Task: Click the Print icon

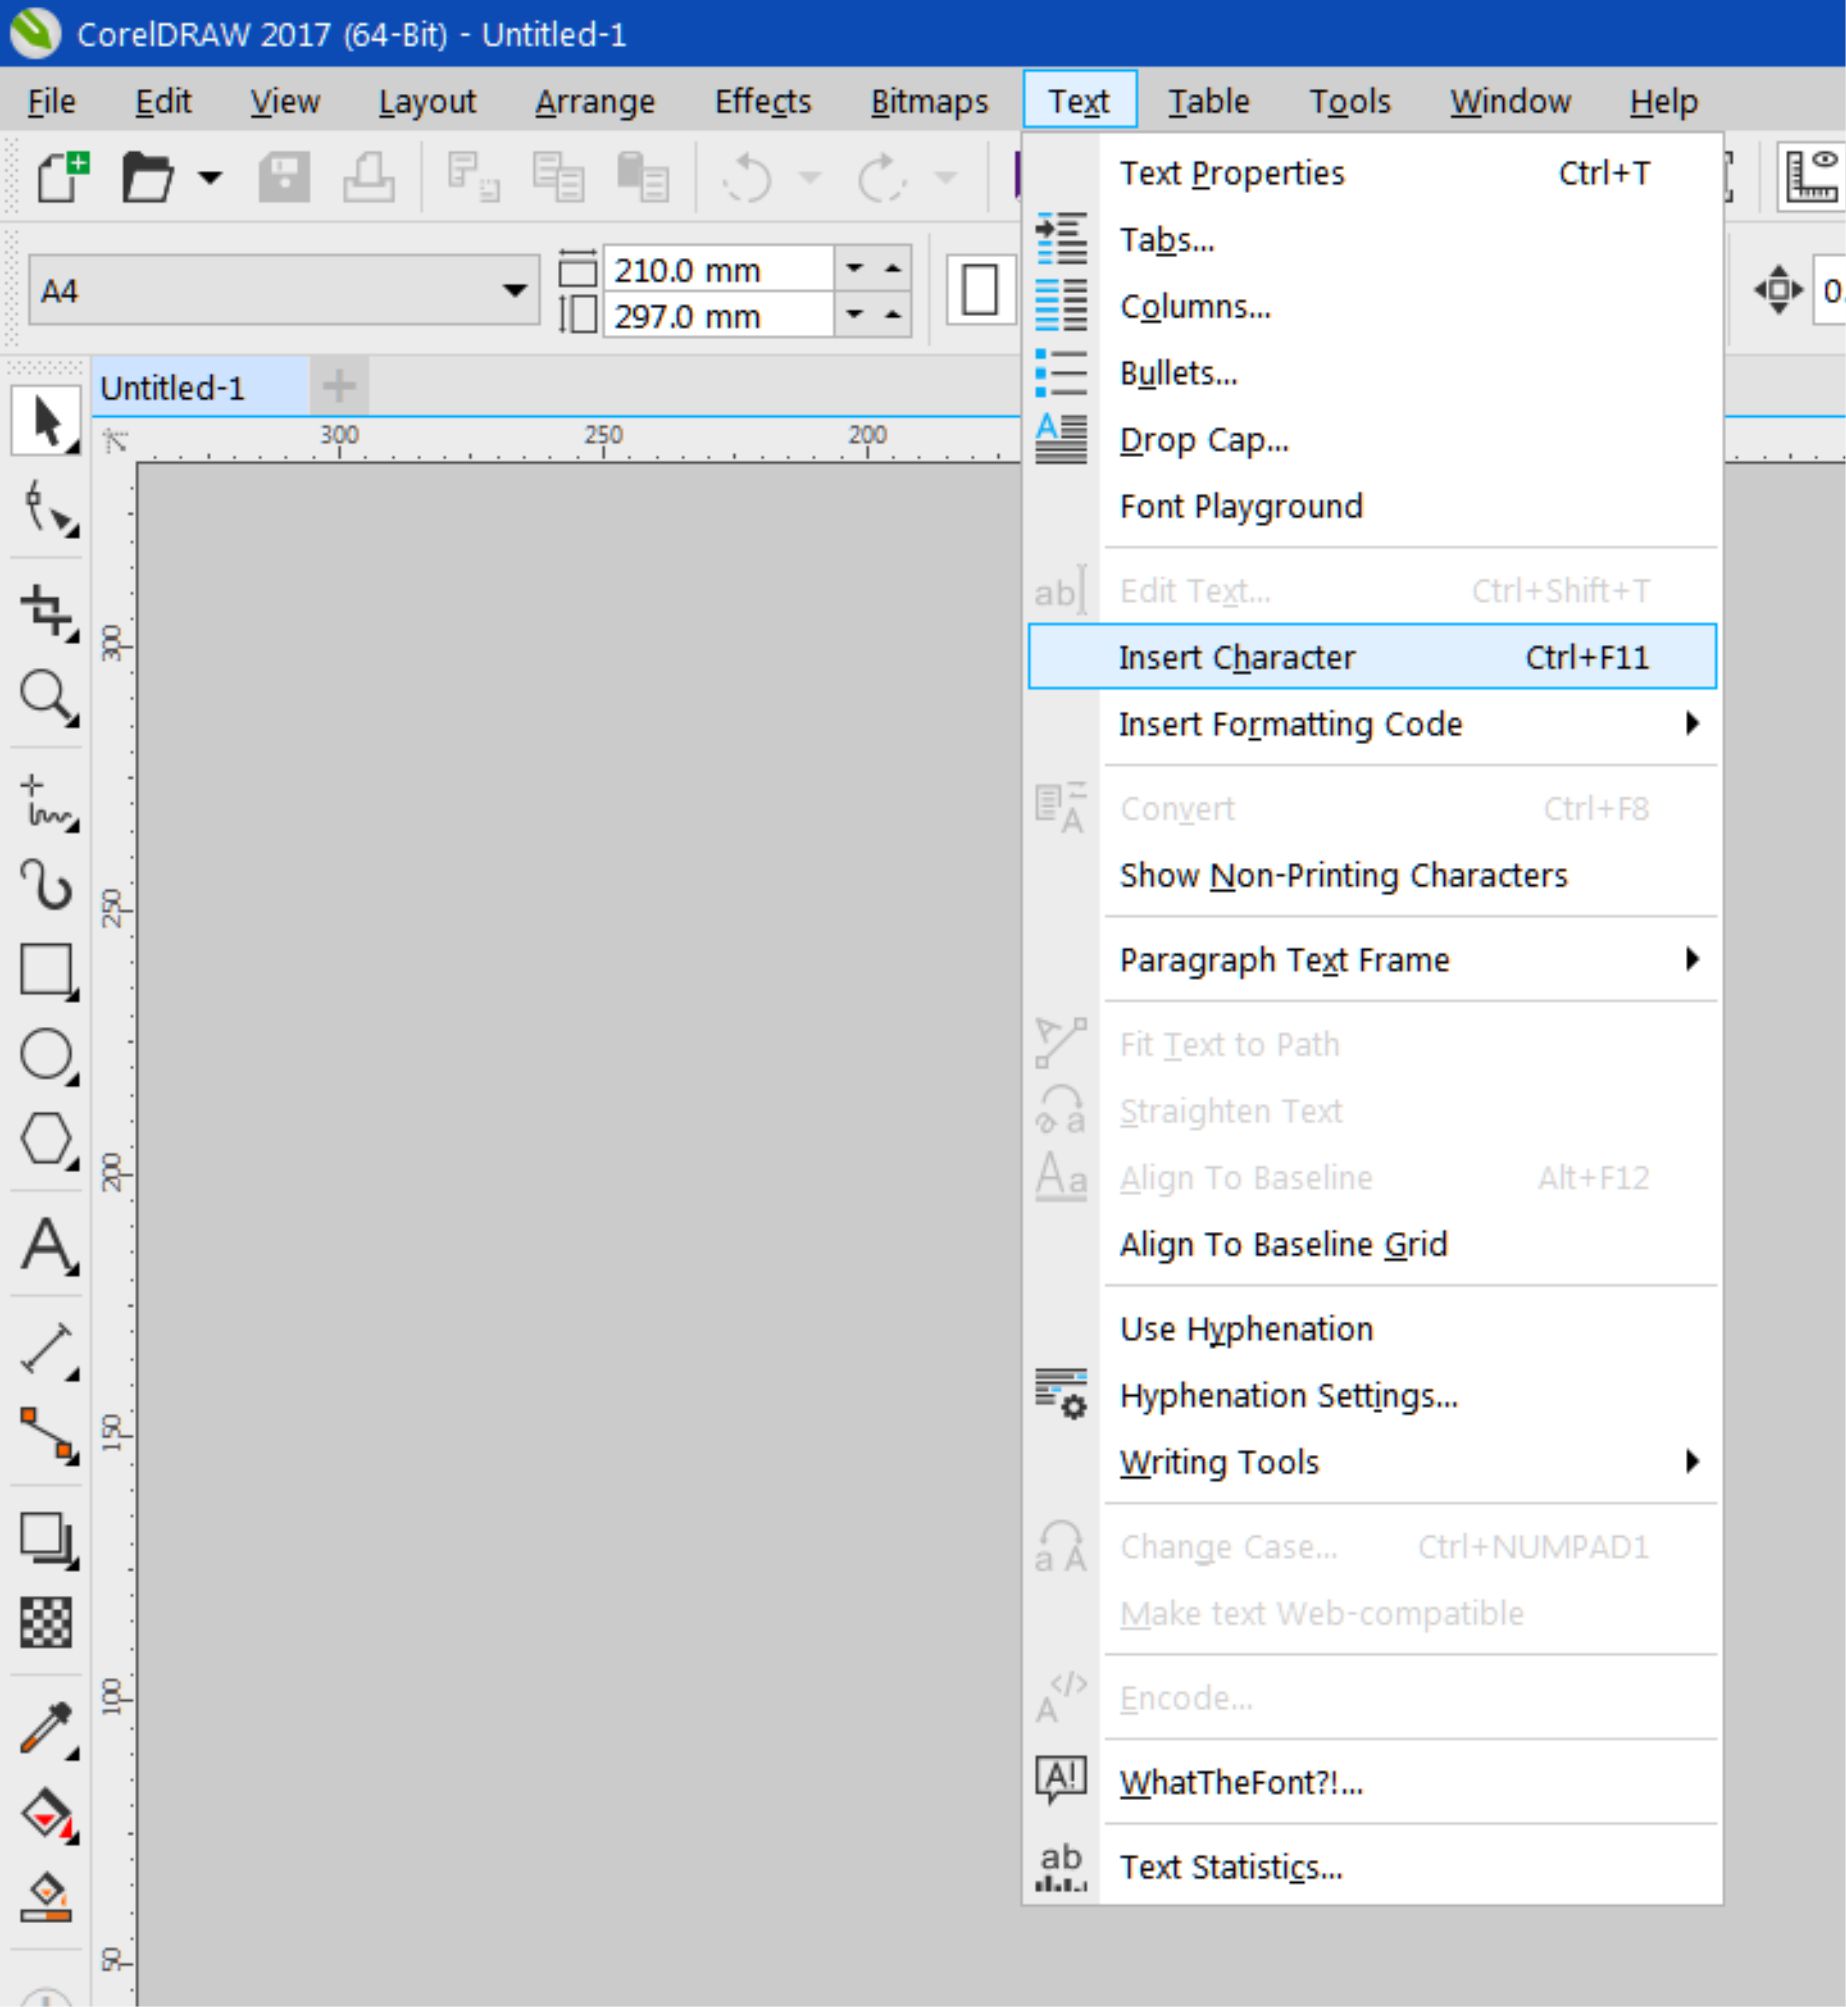Action: (x=368, y=177)
